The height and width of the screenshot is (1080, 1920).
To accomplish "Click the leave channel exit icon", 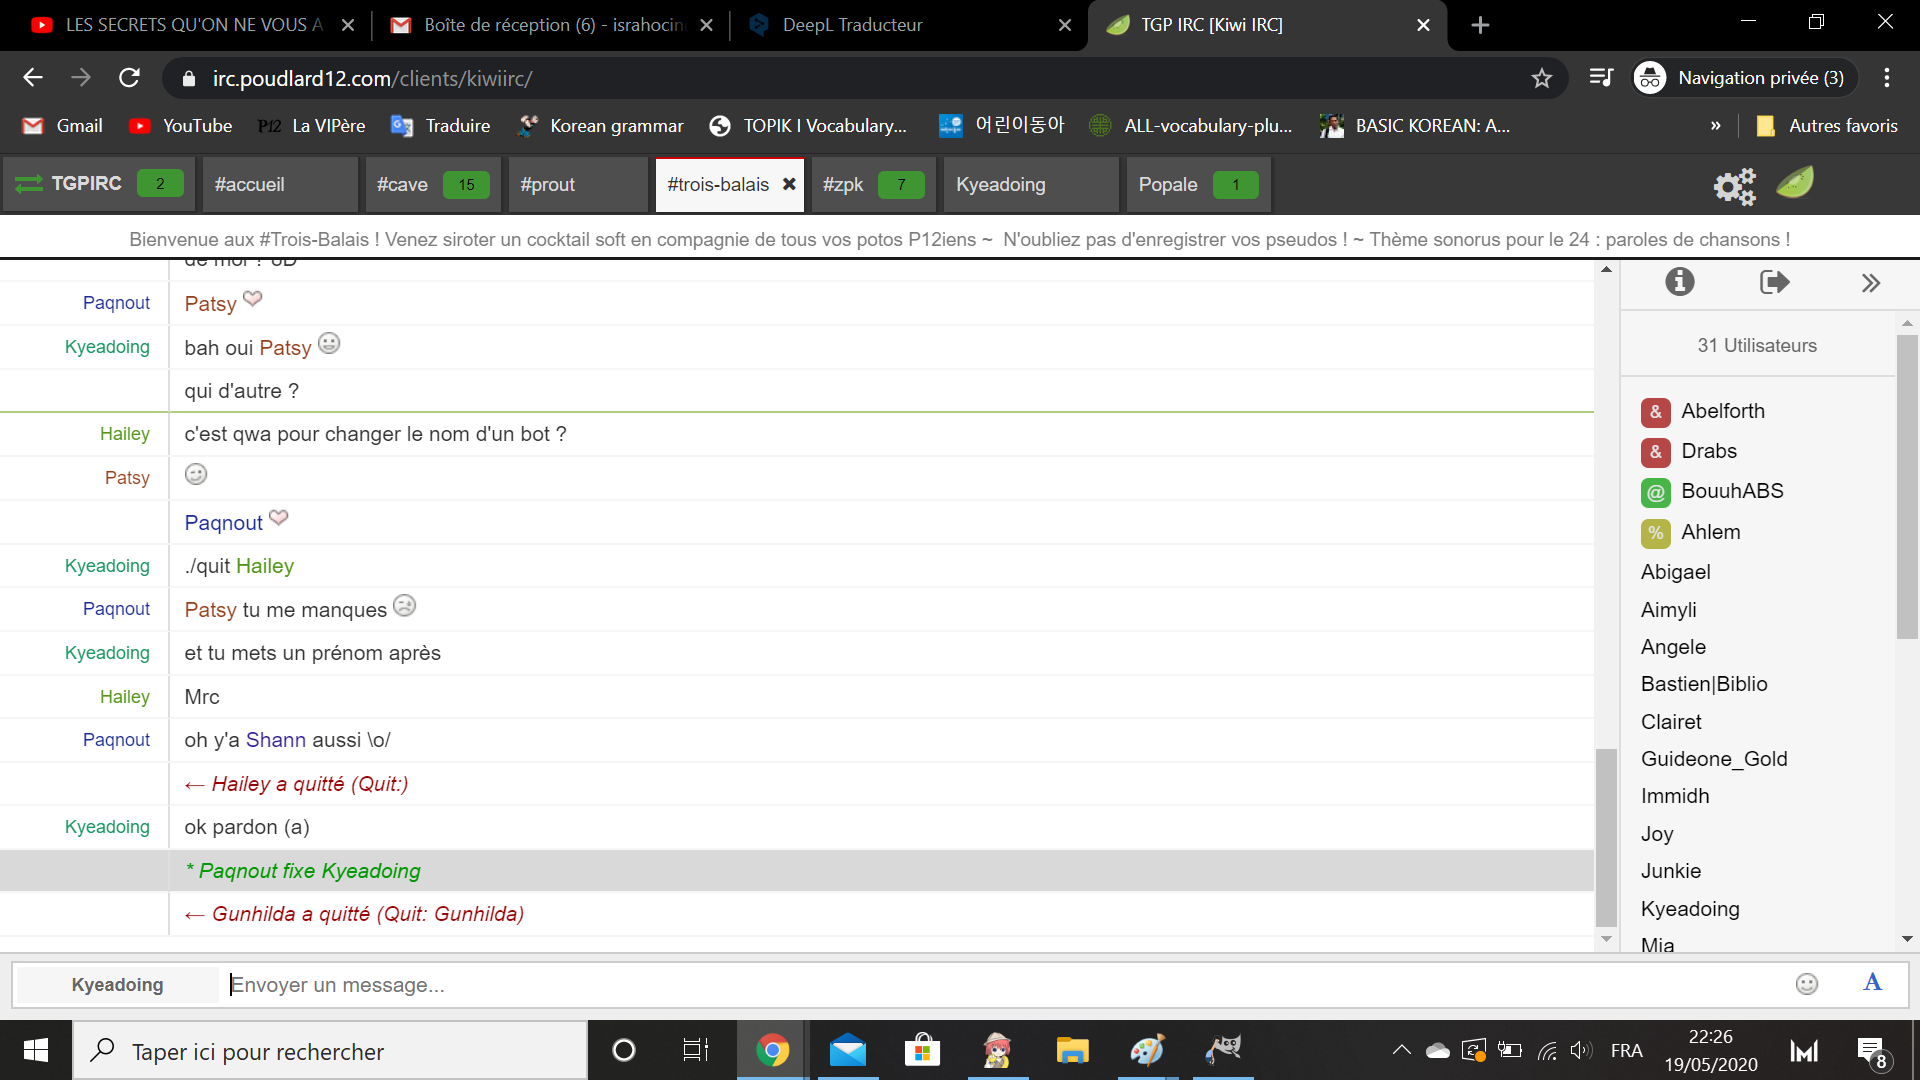I will [1774, 282].
